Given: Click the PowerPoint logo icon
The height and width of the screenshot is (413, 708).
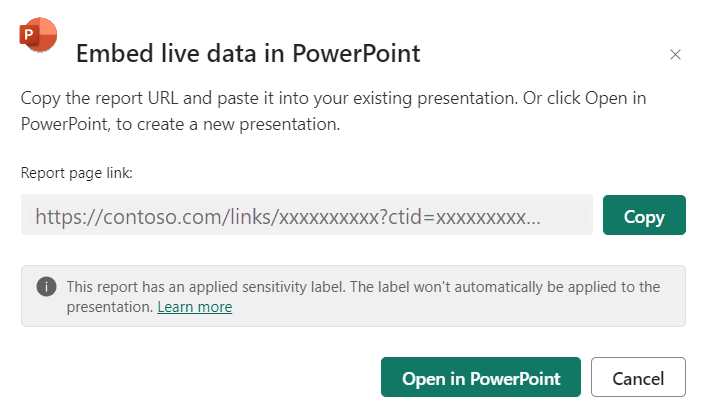Looking at the screenshot, I should tap(38, 37).
